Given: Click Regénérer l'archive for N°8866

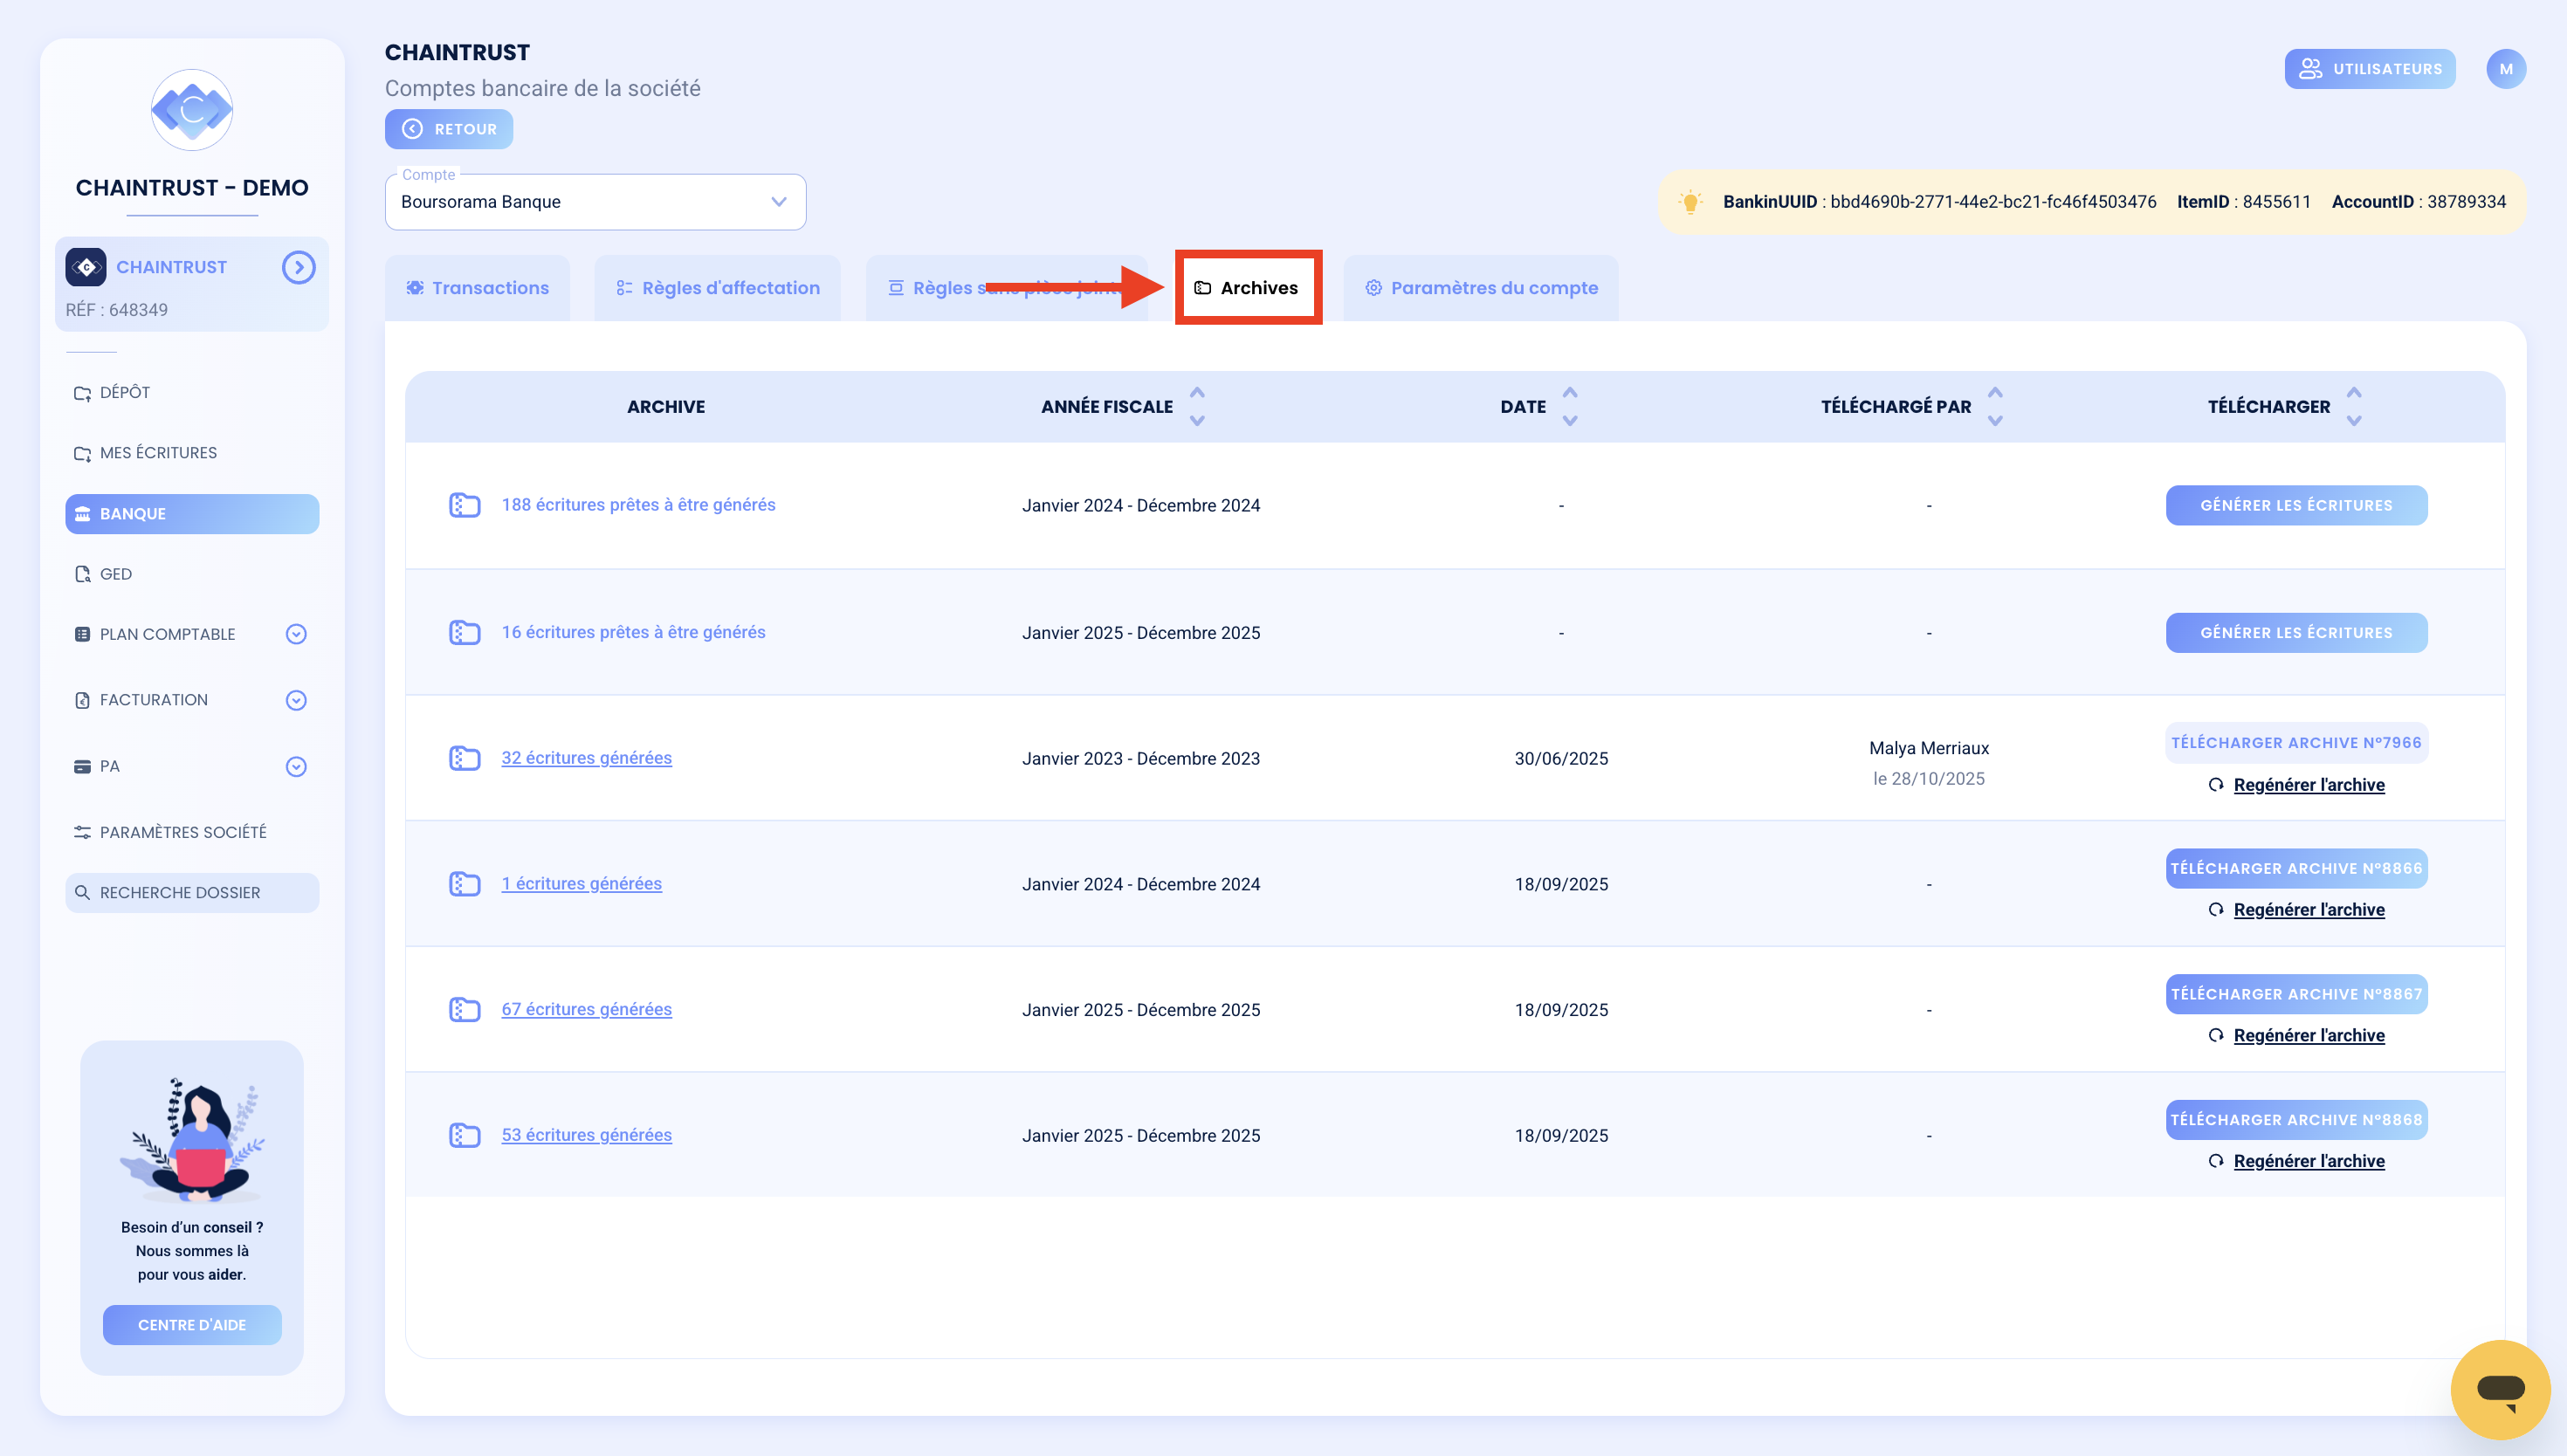Looking at the screenshot, I should (2308, 910).
